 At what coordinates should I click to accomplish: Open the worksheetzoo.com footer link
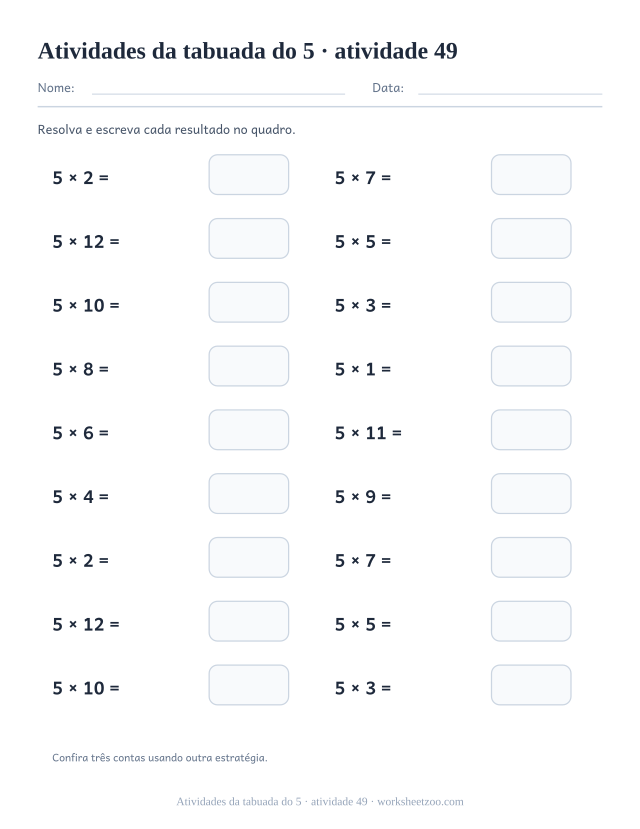coord(420,802)
